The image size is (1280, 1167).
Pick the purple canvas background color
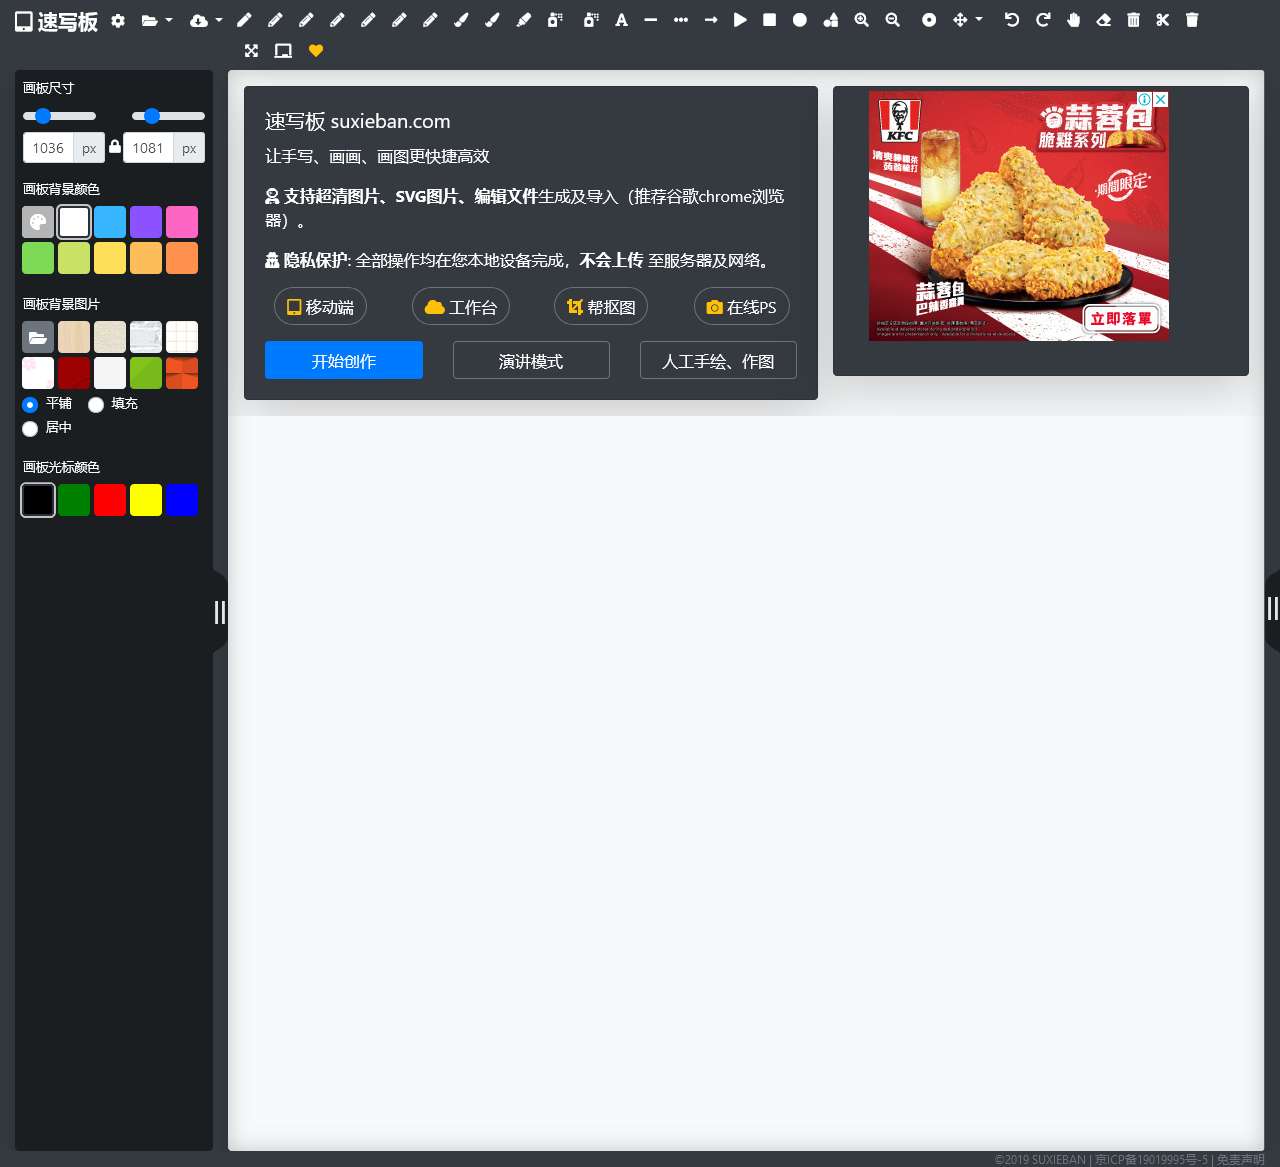(x=146, y=222)
